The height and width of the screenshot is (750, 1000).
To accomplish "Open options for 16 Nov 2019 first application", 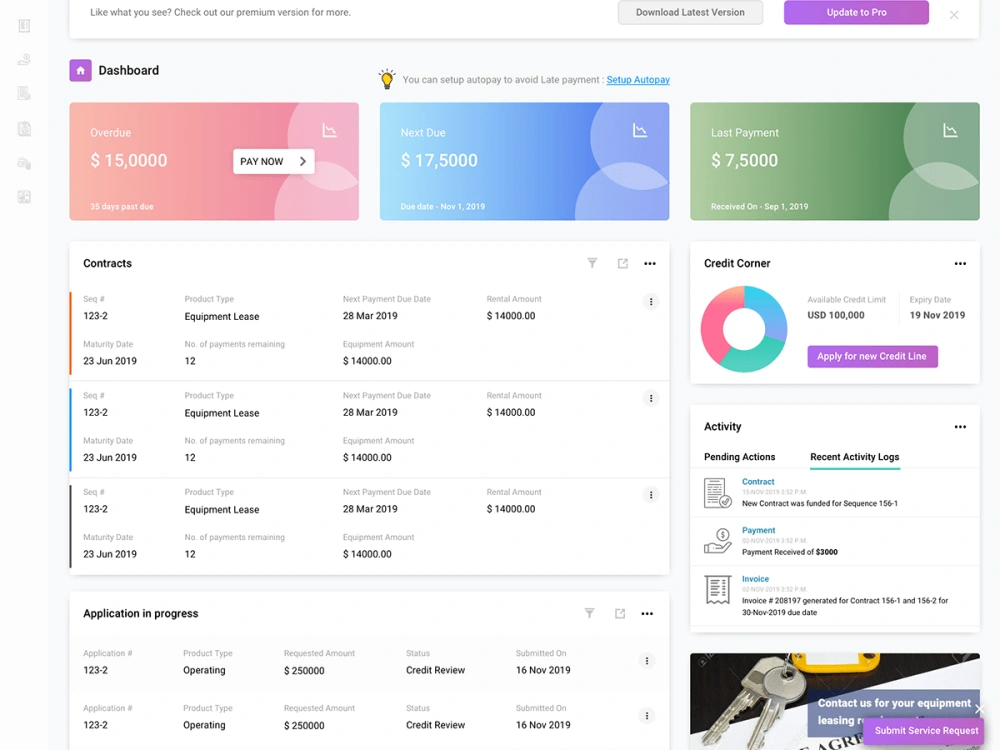I will (x=647, y=661).
